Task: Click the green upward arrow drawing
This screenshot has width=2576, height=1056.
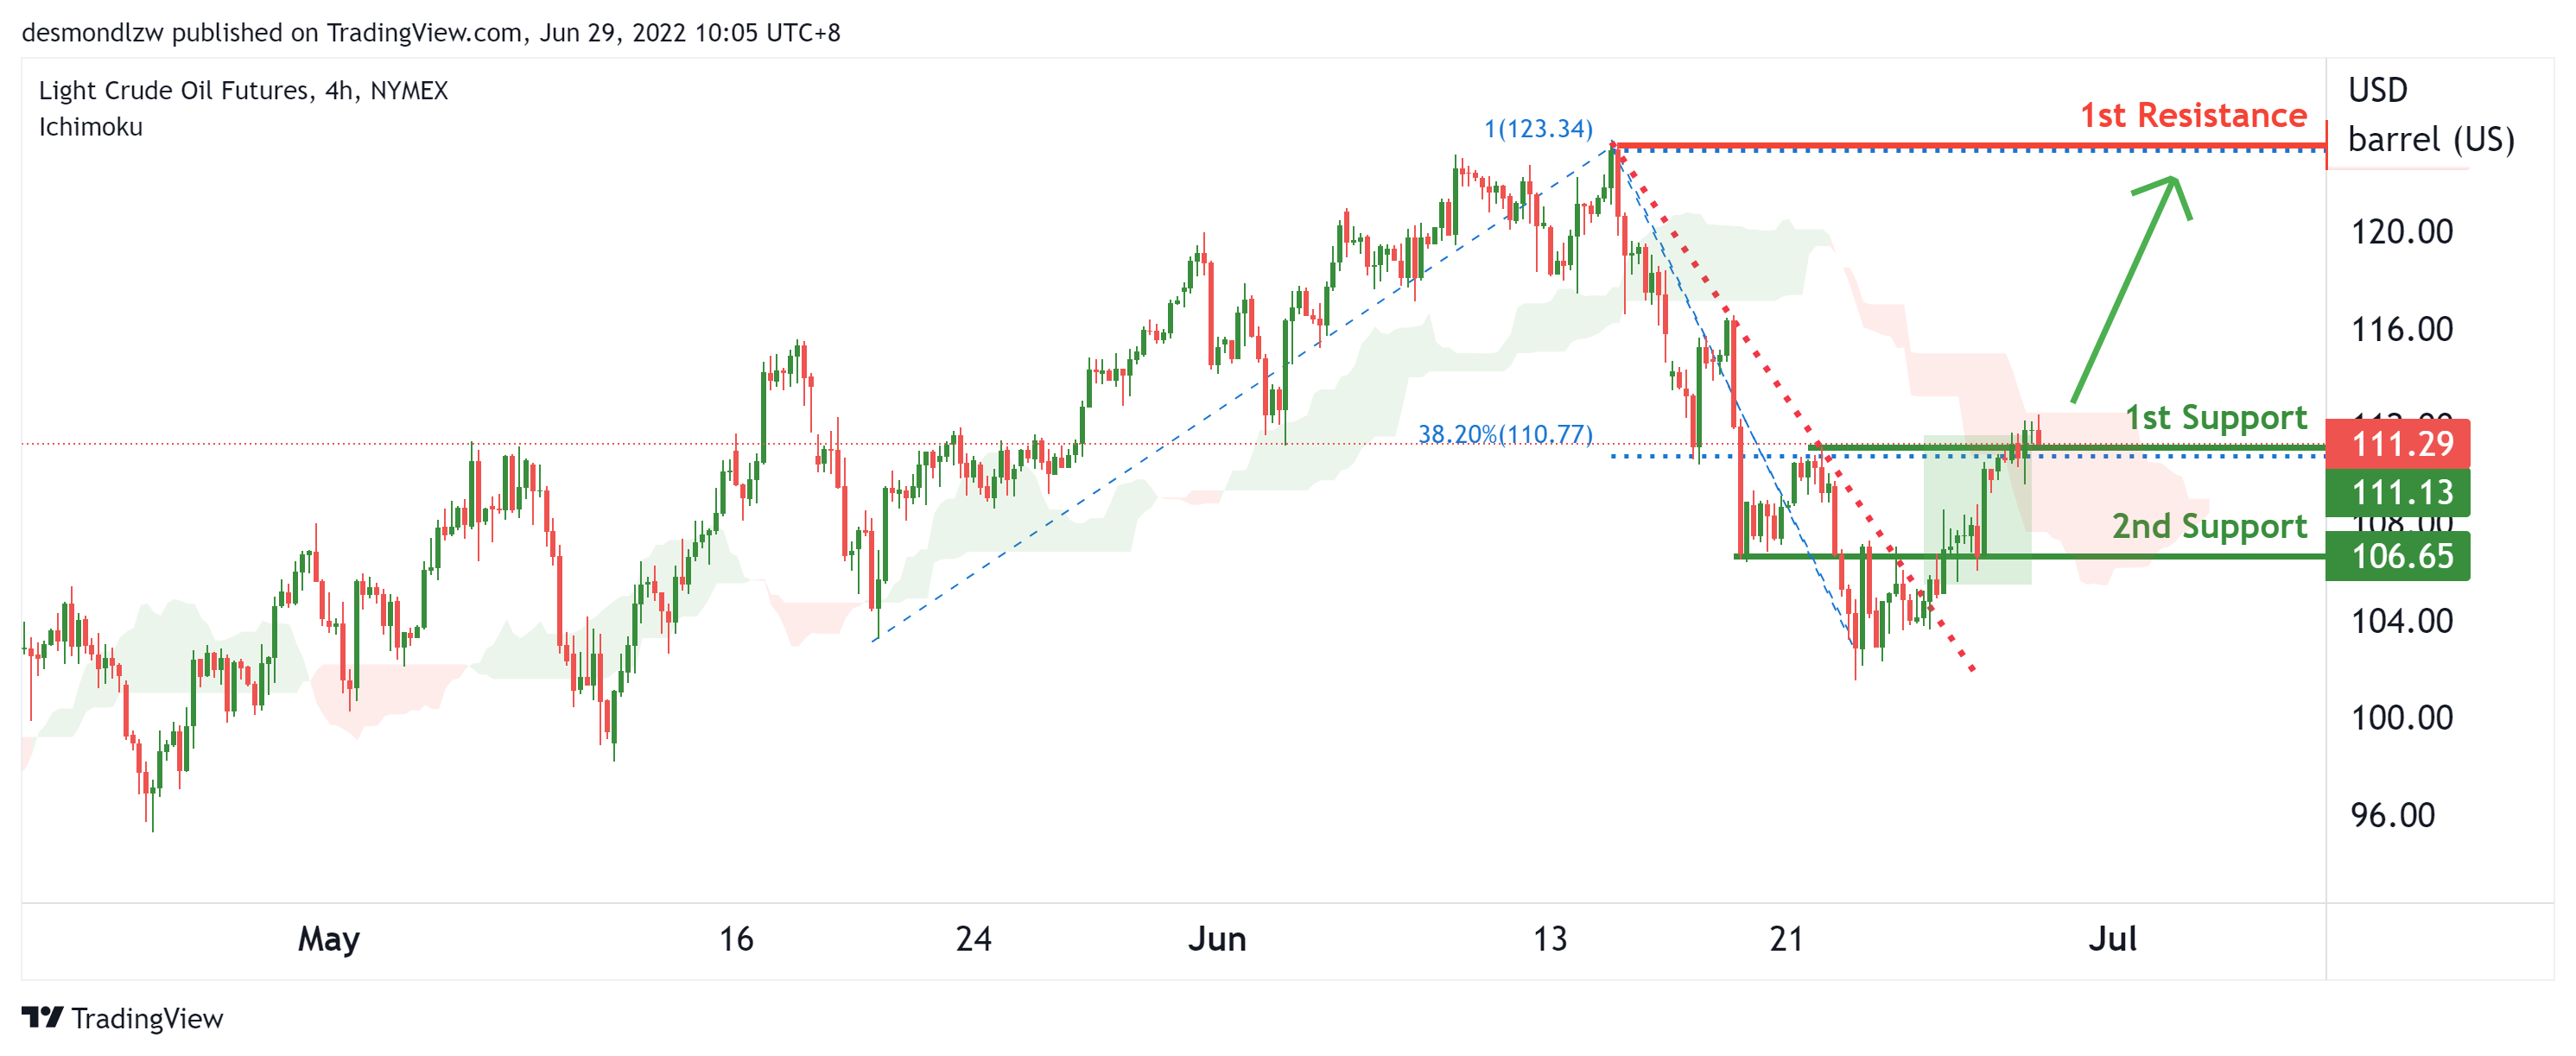Action: (2126, 291)
